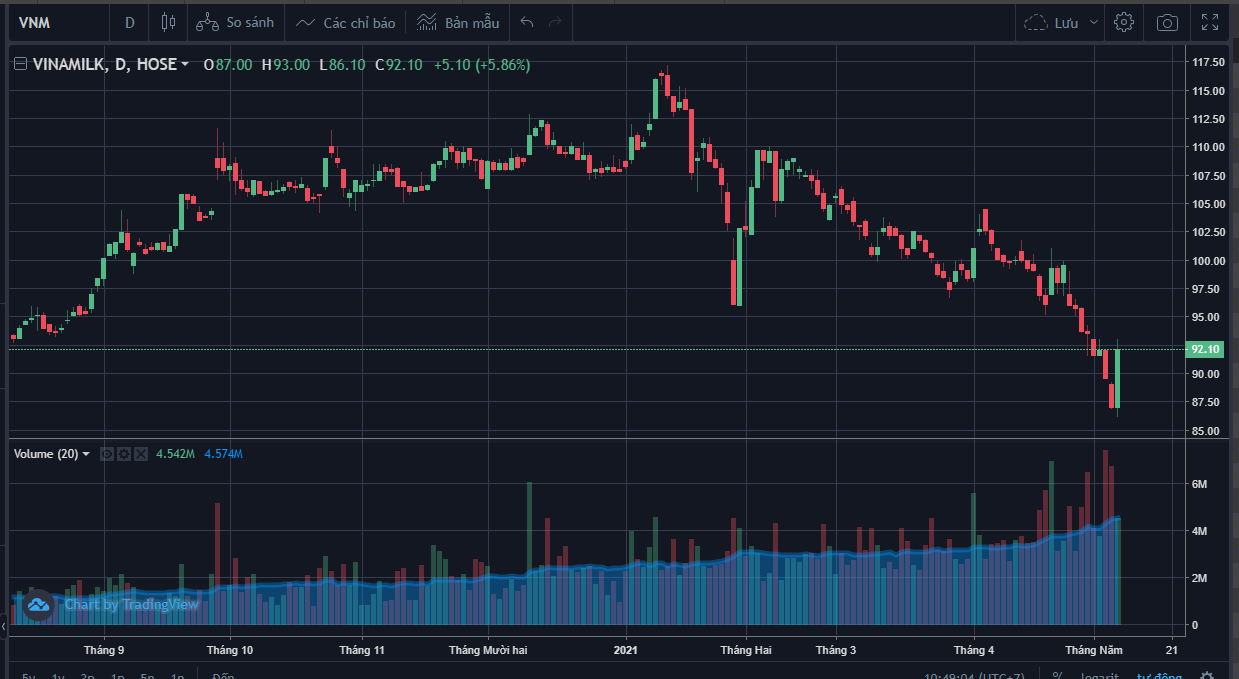Screen dimensions: 1239x679
Task: Redo the chart action
Action: click(x=555, y=22)
